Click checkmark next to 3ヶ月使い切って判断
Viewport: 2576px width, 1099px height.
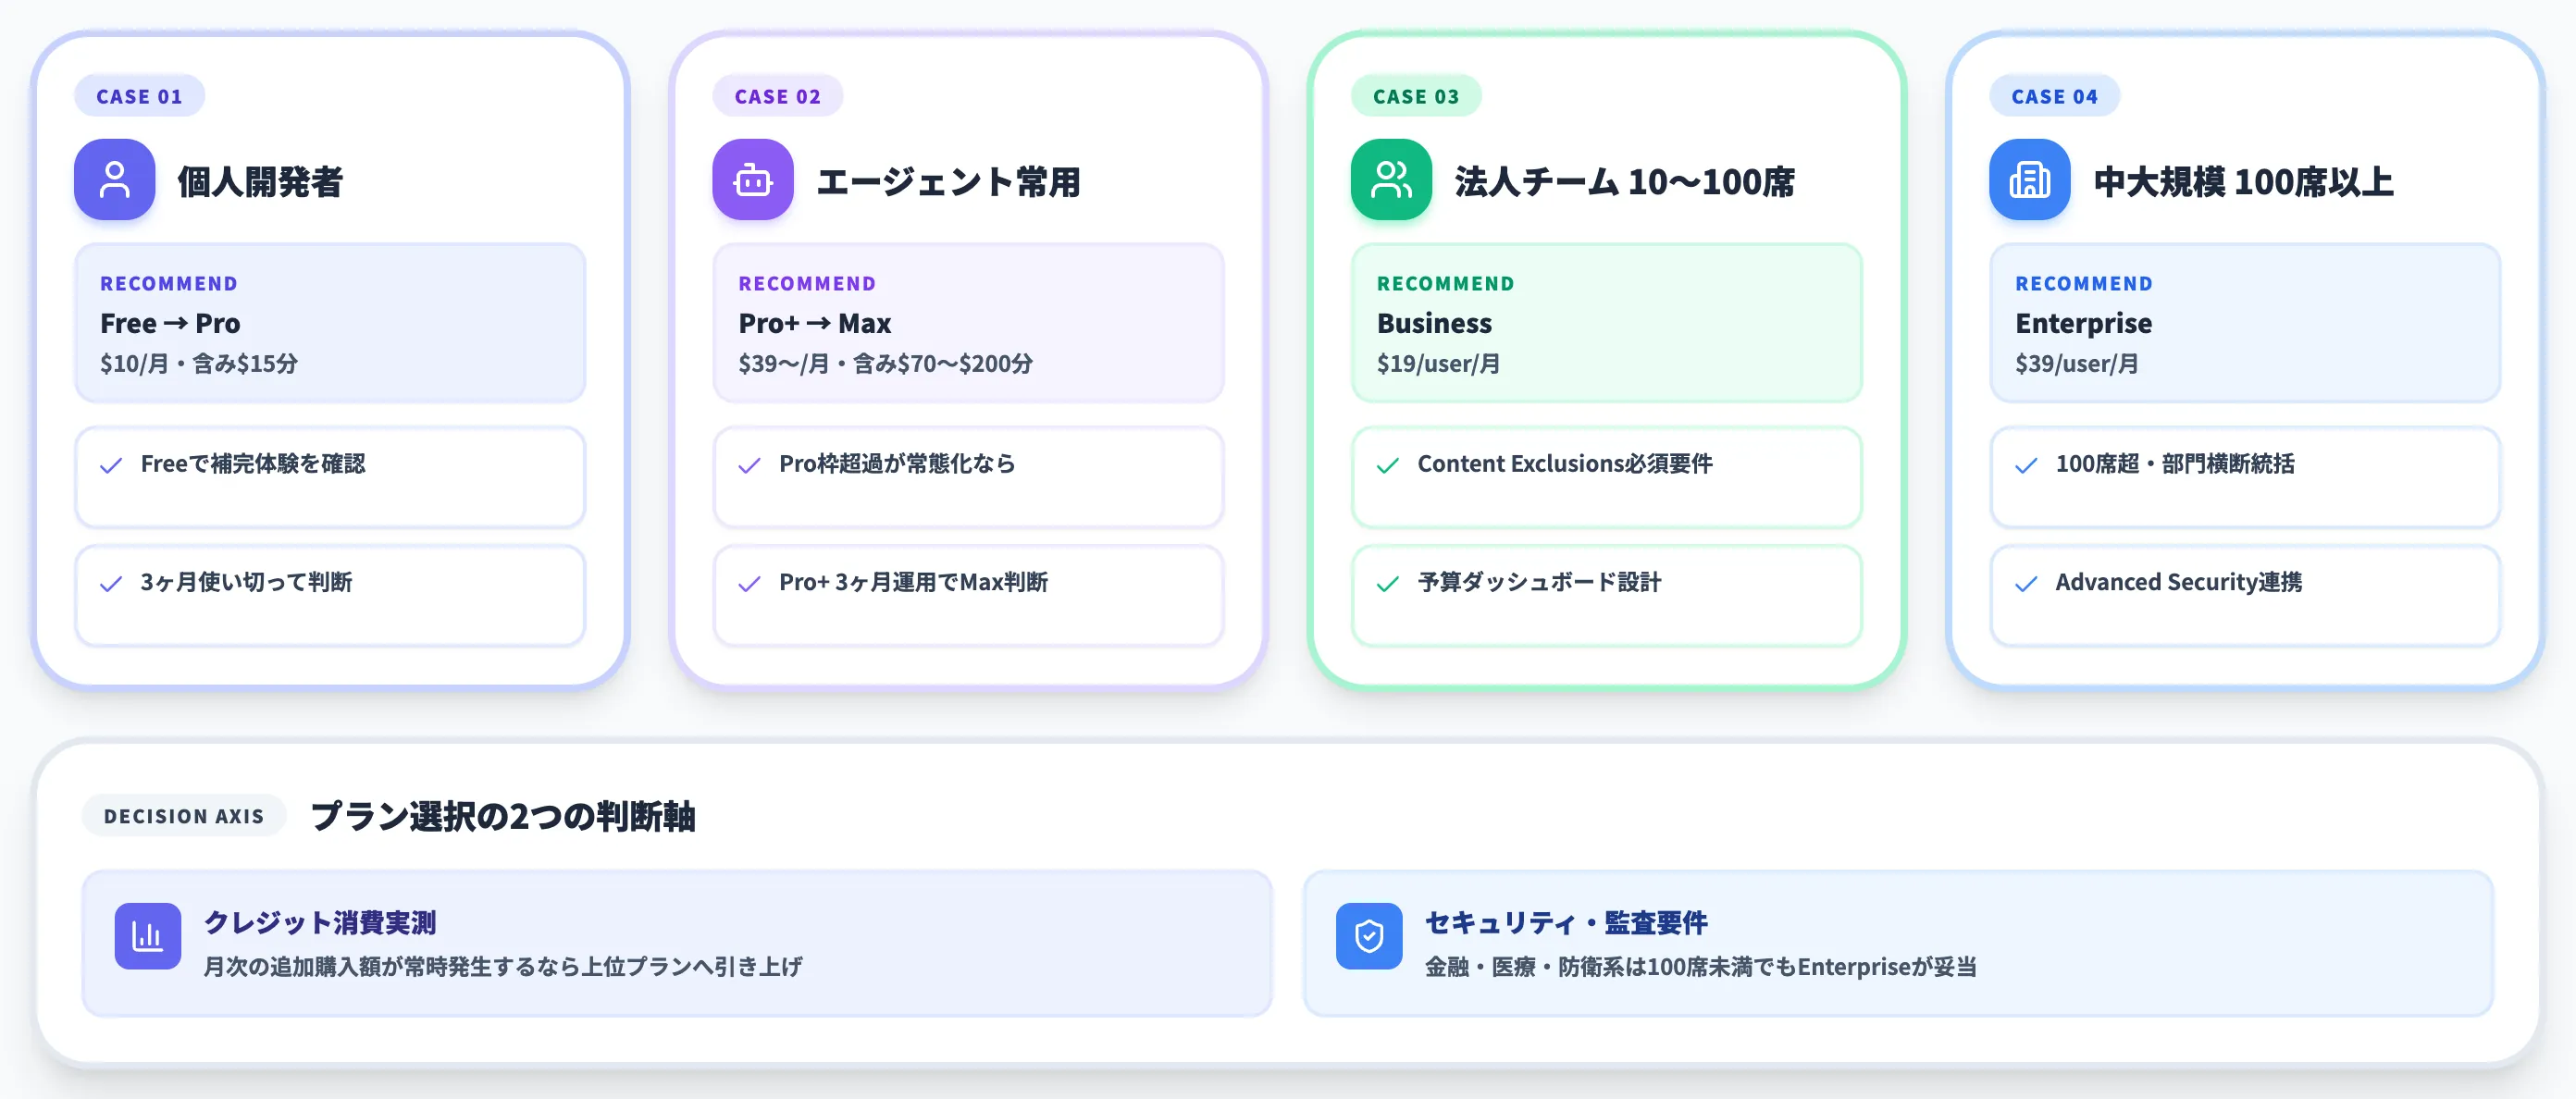click(111, 583)
